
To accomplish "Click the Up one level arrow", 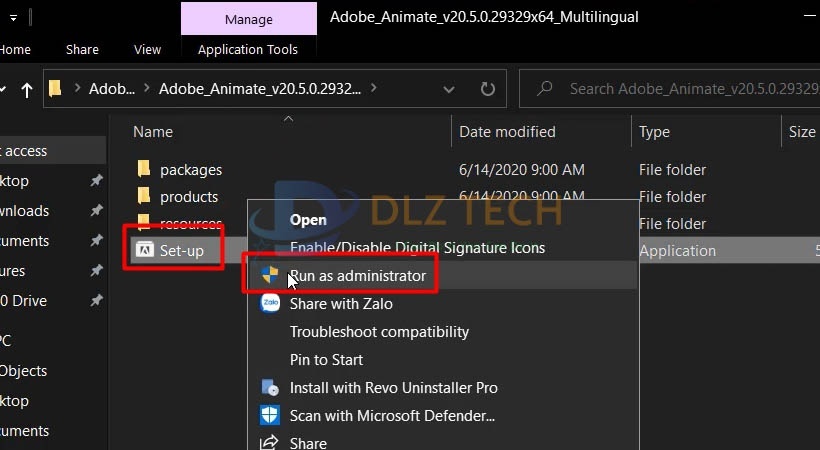I will (x=27, y=90).
